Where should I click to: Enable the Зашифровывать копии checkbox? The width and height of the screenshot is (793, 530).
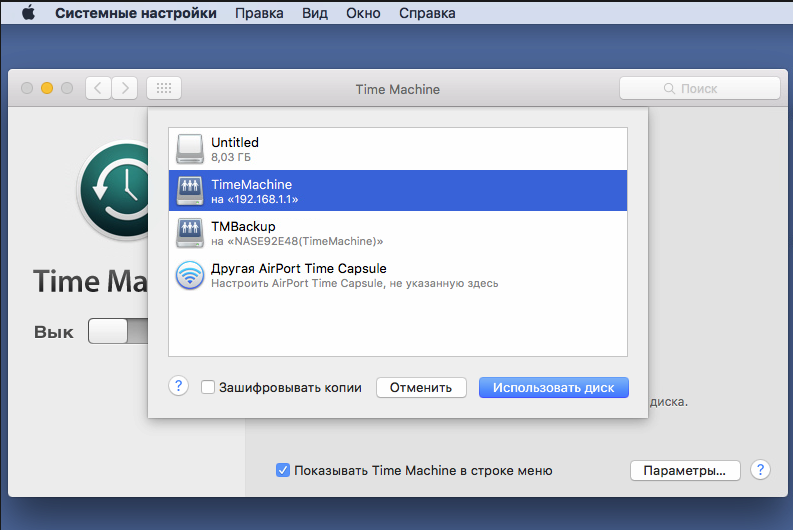point(208,388)
